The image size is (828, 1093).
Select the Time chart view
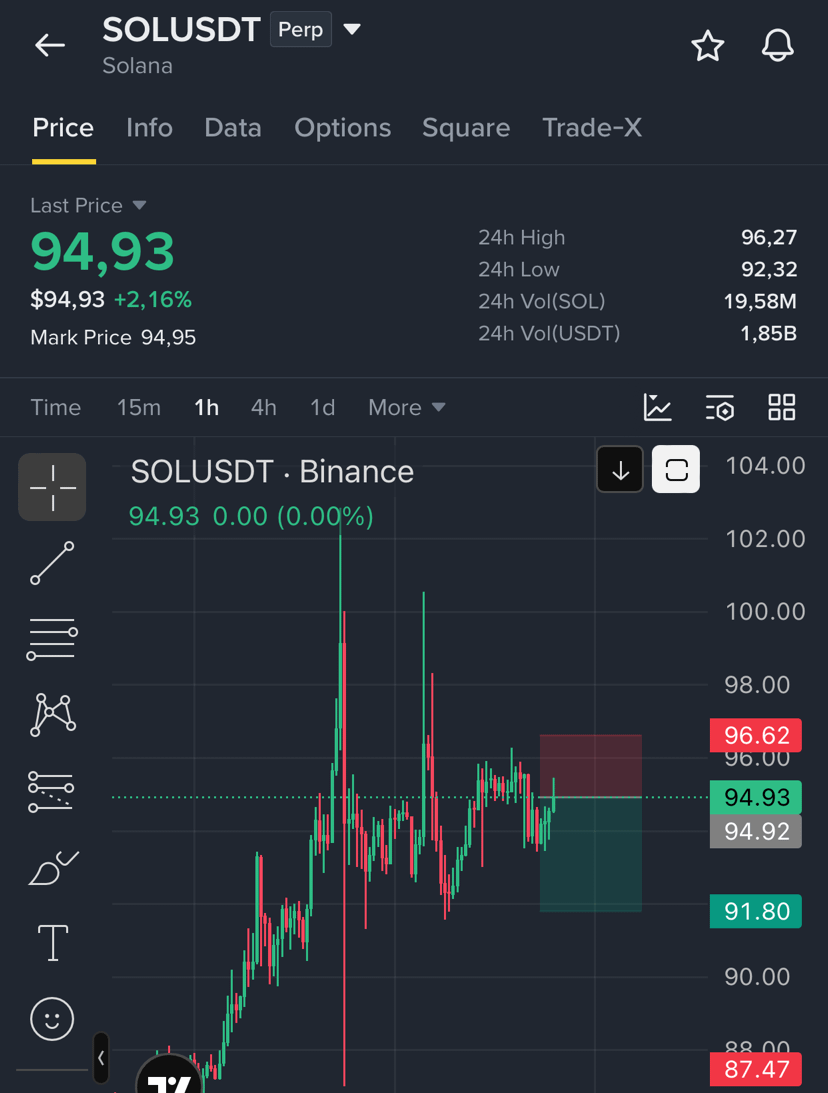(56, 408)
